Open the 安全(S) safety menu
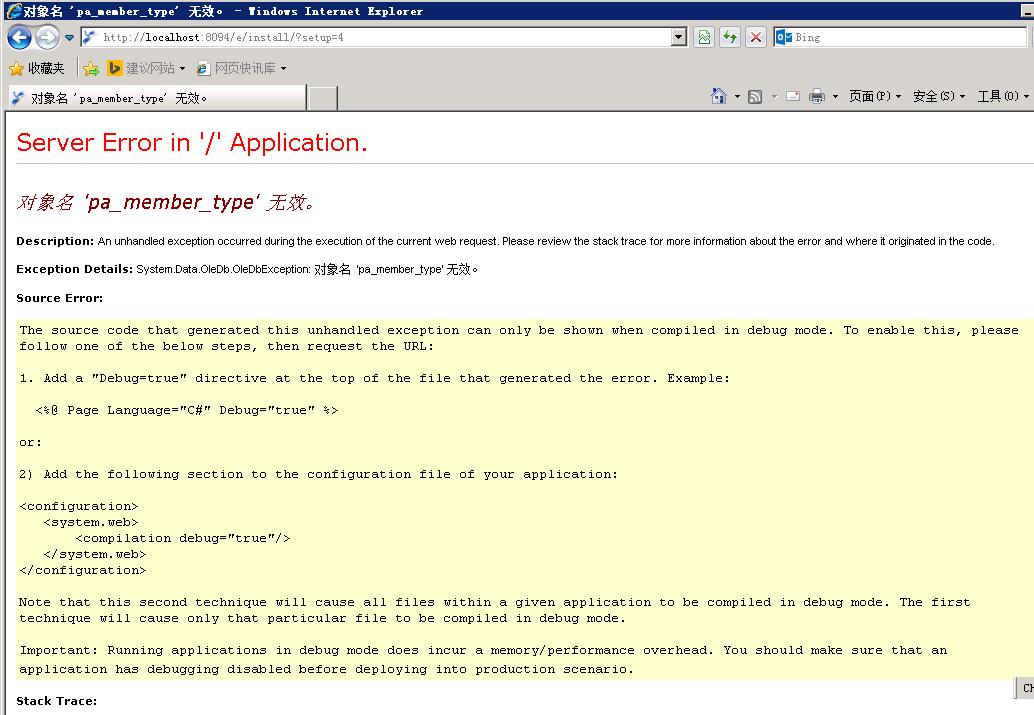This screenshot has width=1034, height=715. 938,96
